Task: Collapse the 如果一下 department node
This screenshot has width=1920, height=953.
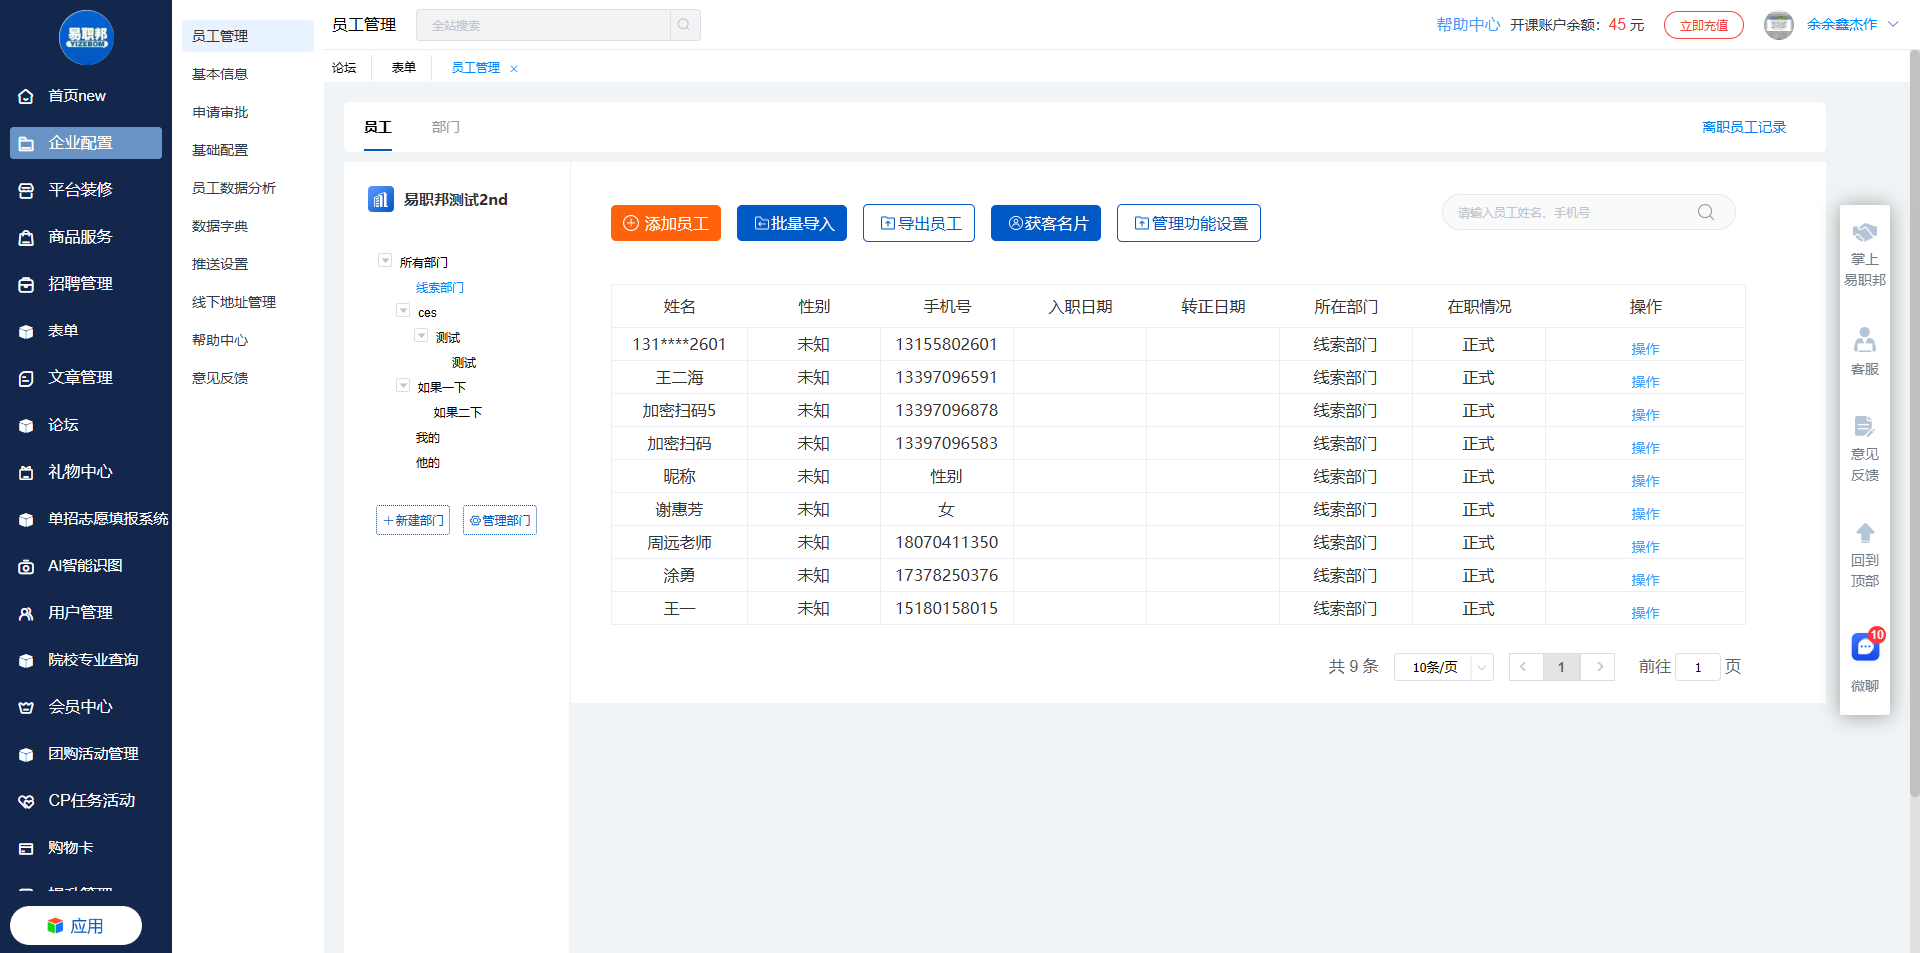Action: (403, 386)
